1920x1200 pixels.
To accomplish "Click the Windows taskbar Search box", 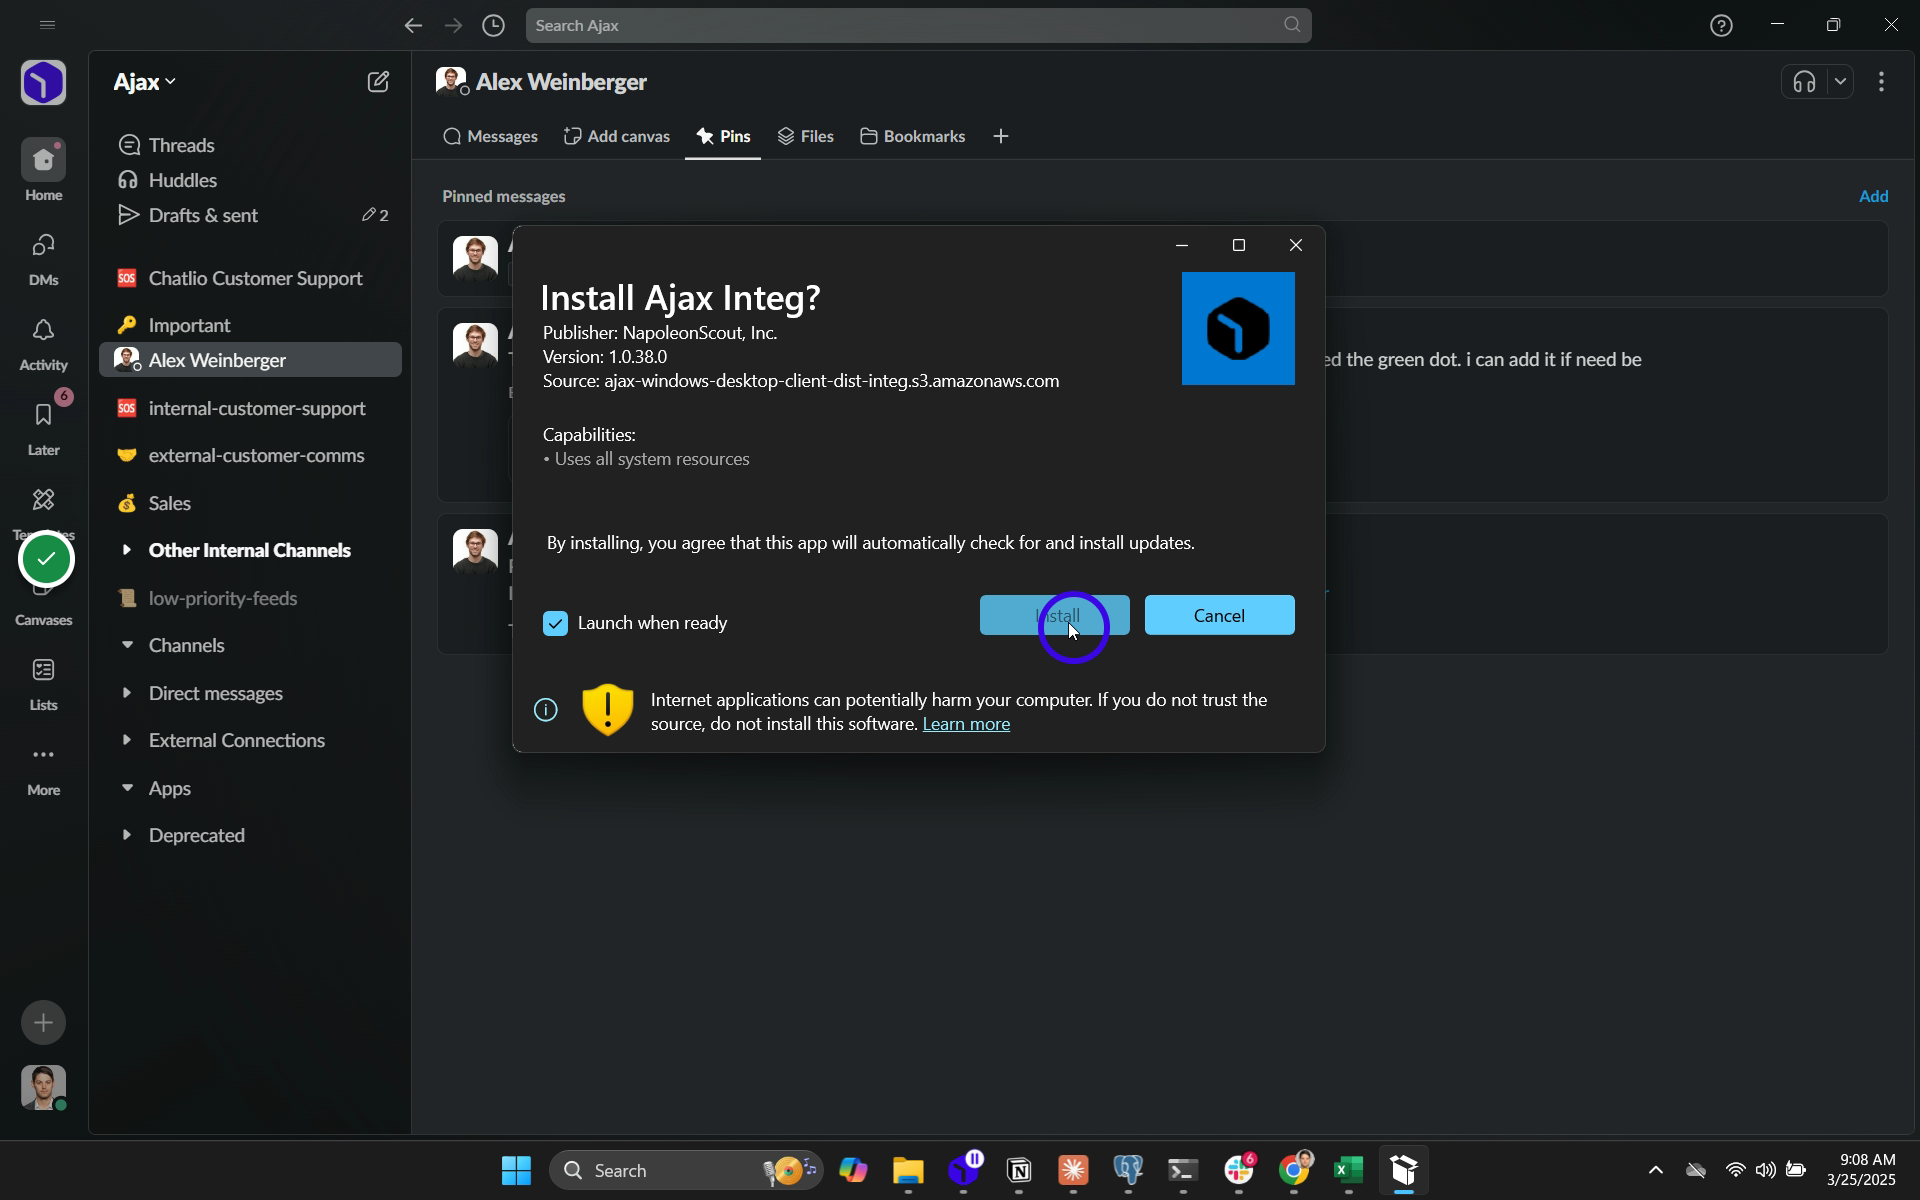I will pos(686,1170).
